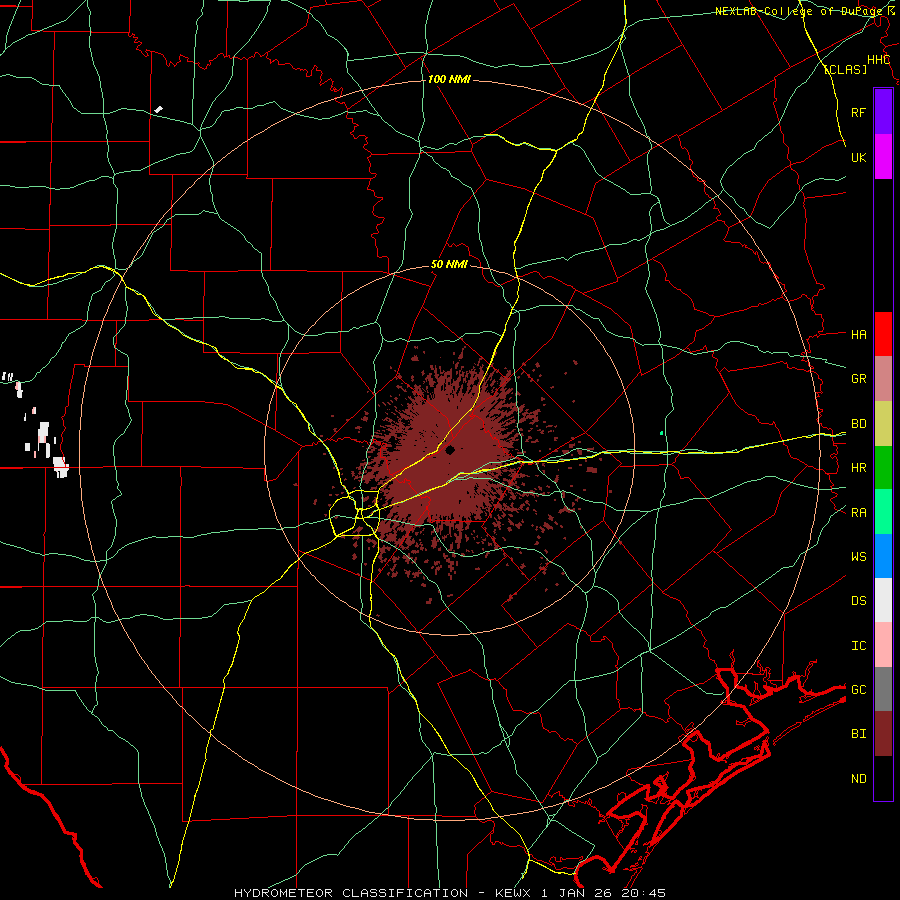The height and width of the screenshot is (900, 900).
Task: Click the blue WS legend swatch
Action: pyautogui.click(x=883, y=556)
